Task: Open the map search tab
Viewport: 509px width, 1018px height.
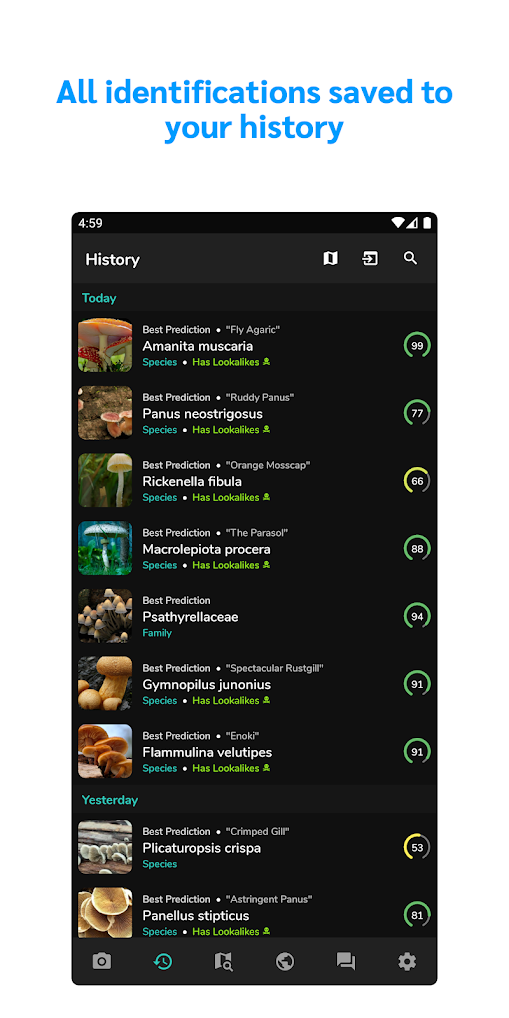Action: point(223,961)
